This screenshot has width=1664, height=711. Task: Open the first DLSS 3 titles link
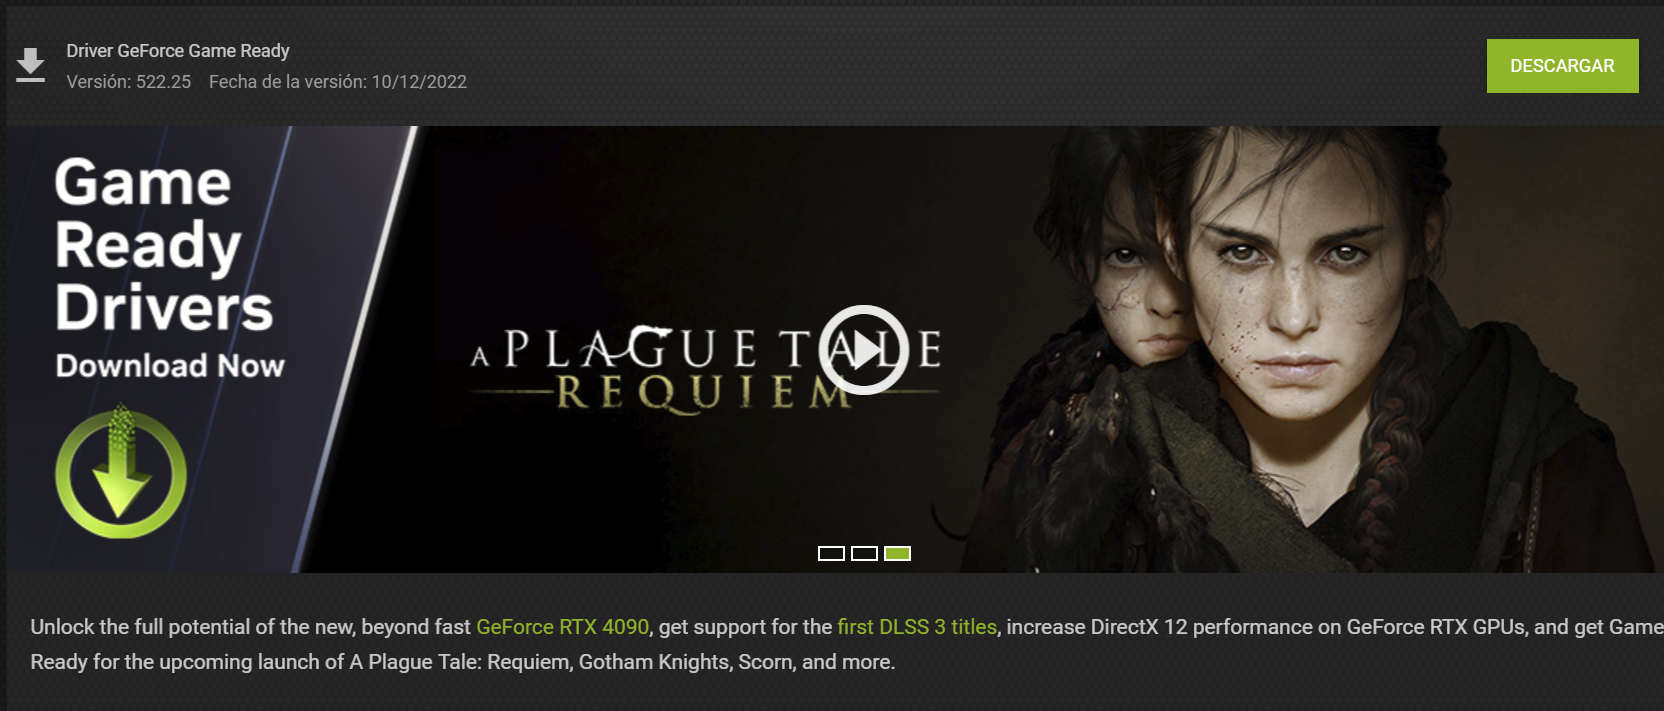pos(917,627)
